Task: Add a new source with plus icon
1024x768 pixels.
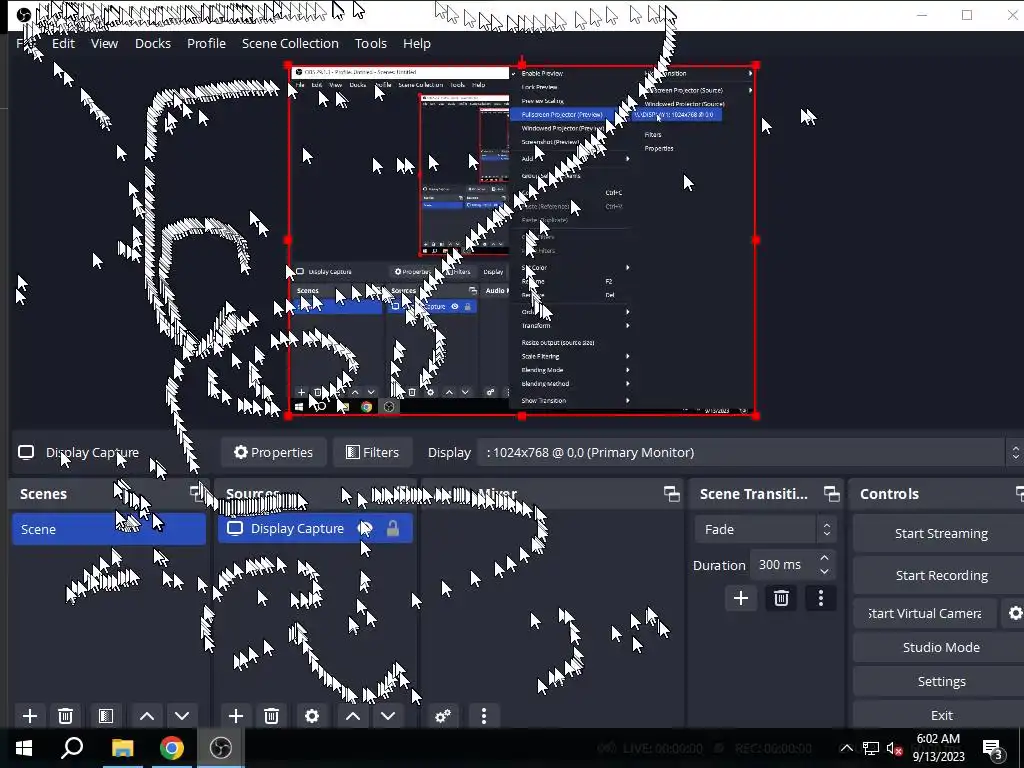Action: tap(236, 716)
